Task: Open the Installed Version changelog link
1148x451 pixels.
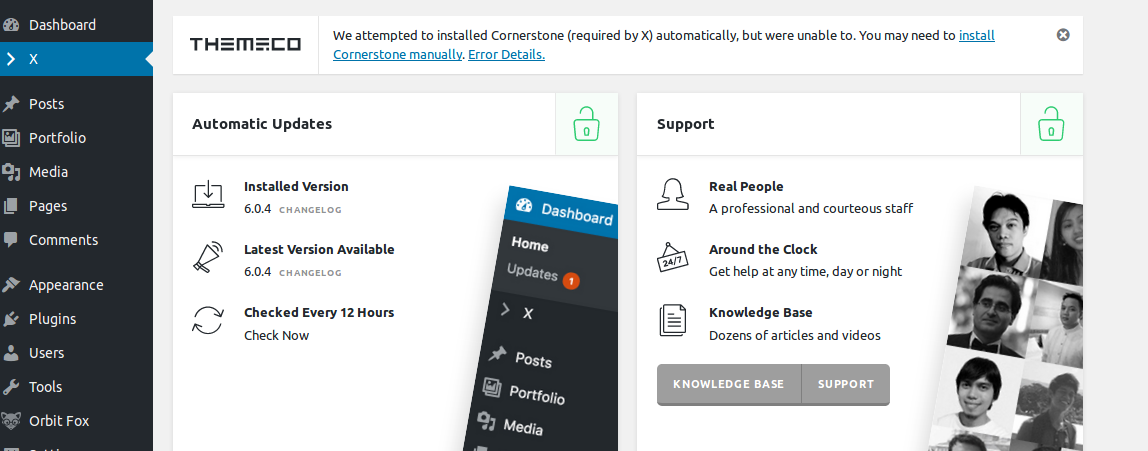Action: 310,210
